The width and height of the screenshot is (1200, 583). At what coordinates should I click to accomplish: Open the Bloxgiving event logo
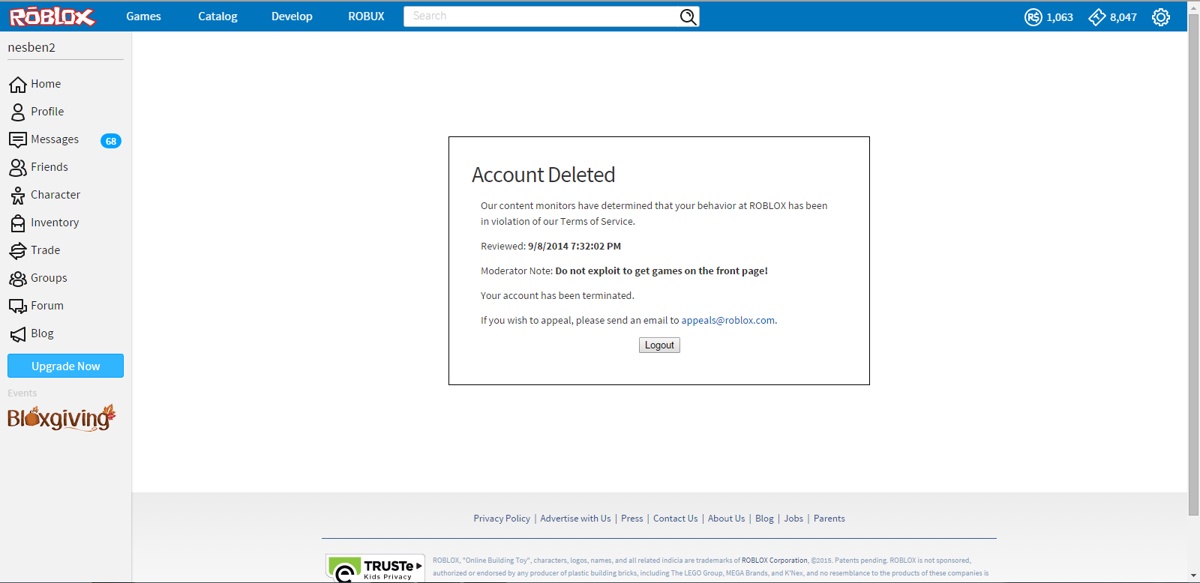[62, 417]
